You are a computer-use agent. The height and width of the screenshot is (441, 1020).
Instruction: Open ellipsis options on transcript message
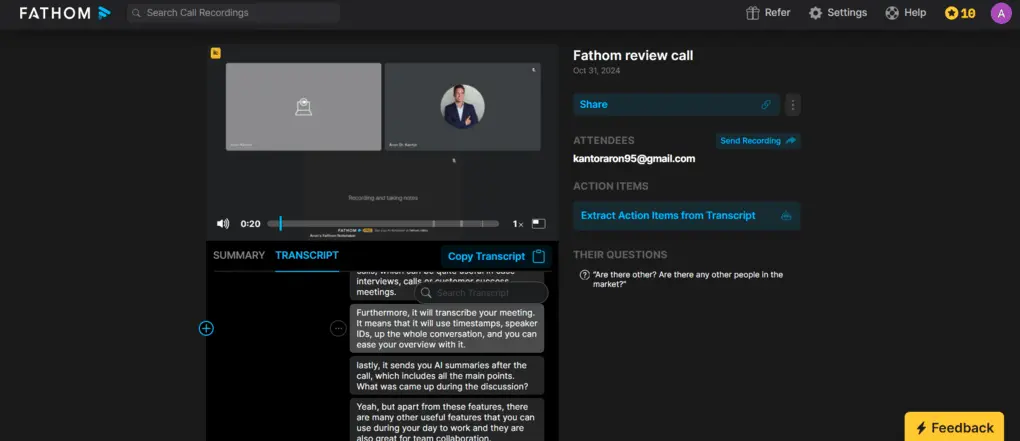click(338, 328)
